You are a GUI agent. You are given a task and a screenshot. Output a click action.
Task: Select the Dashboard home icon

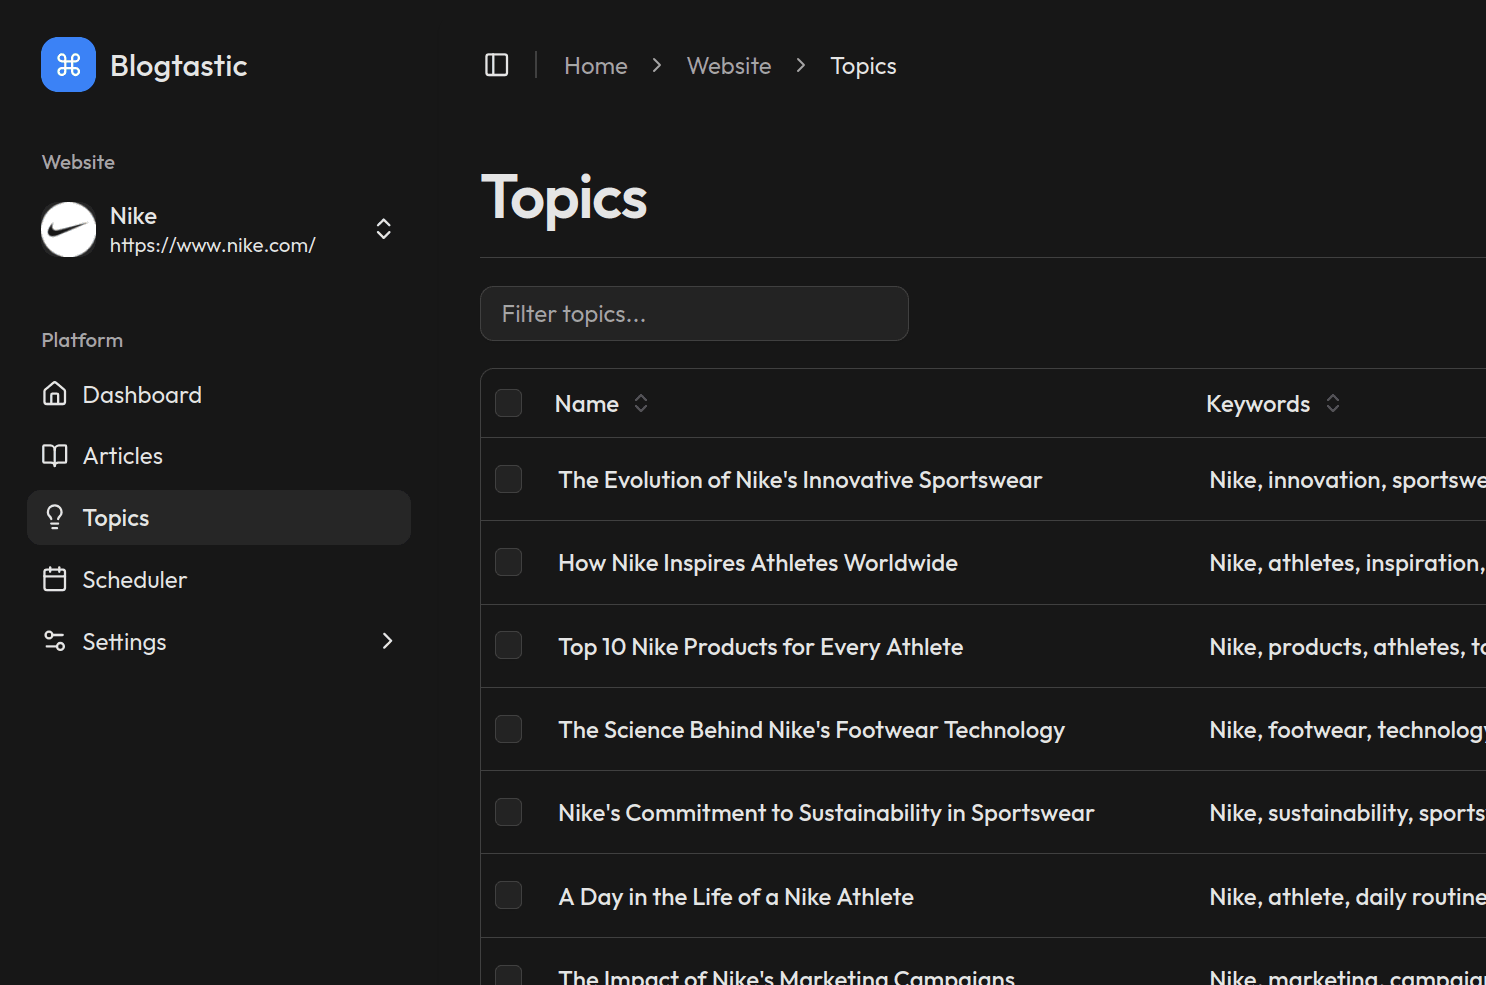point(55,393)
